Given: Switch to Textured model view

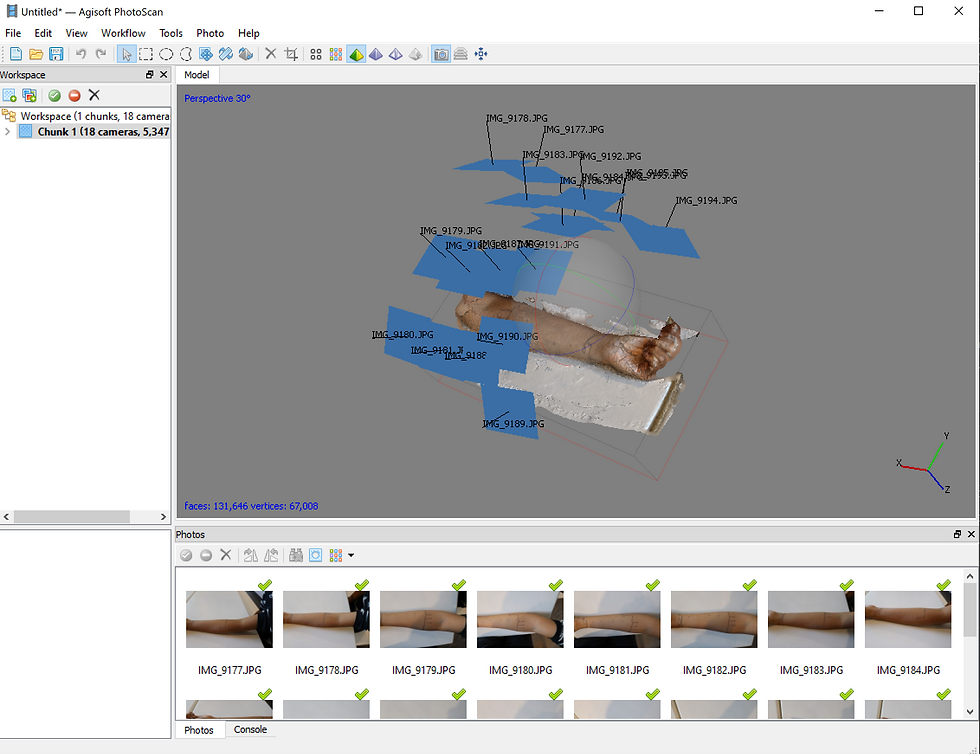Looking at the screenshot, I should (416, 54).
